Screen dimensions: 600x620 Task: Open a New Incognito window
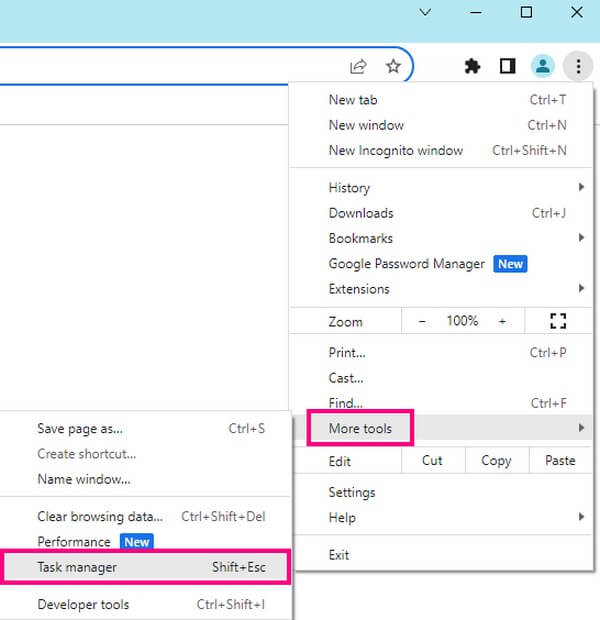(x=441, y=151)
